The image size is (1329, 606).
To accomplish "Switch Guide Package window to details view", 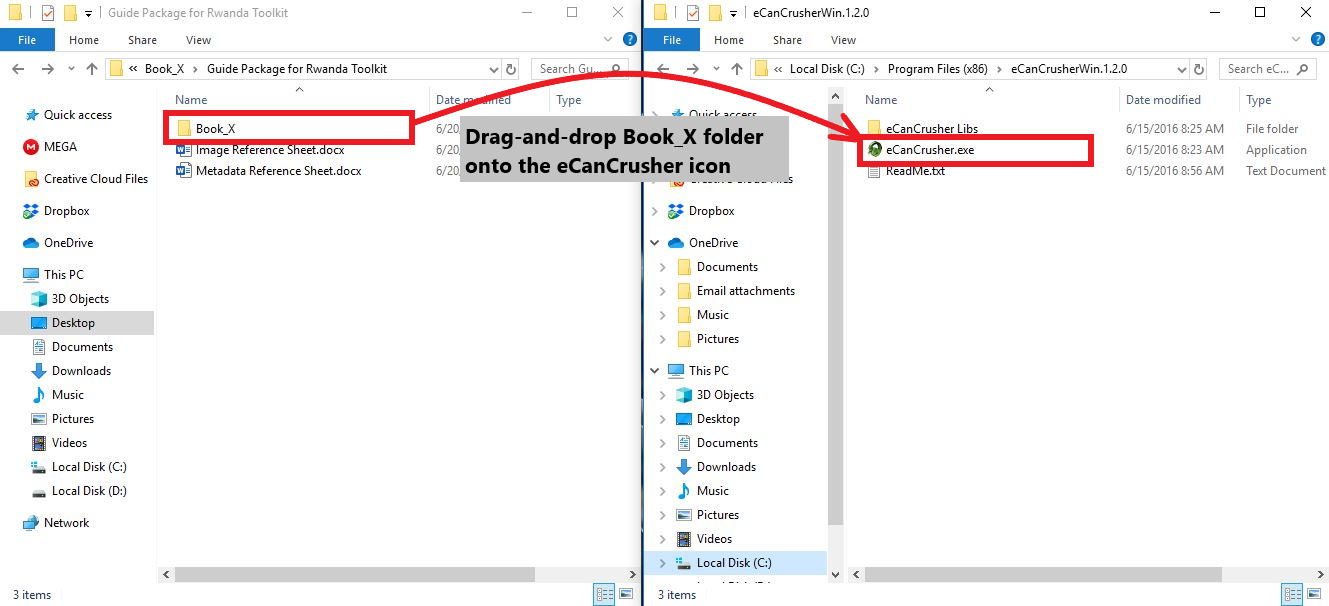I will tap(605, 595).
